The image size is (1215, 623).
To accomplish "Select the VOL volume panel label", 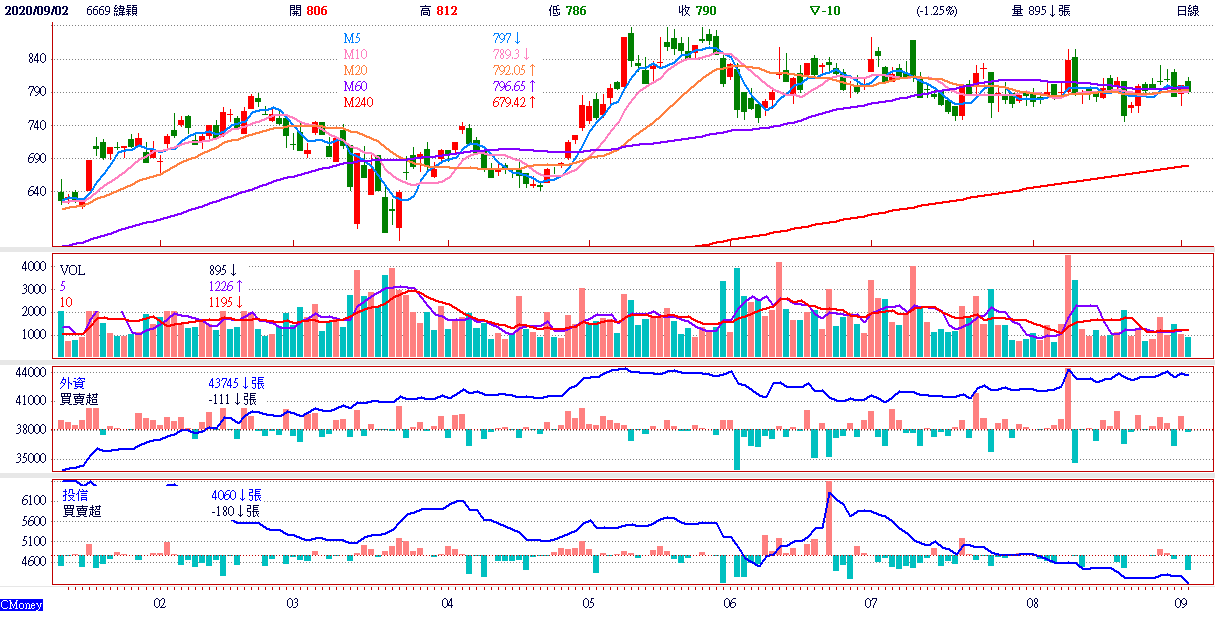I will pos(73,270).
